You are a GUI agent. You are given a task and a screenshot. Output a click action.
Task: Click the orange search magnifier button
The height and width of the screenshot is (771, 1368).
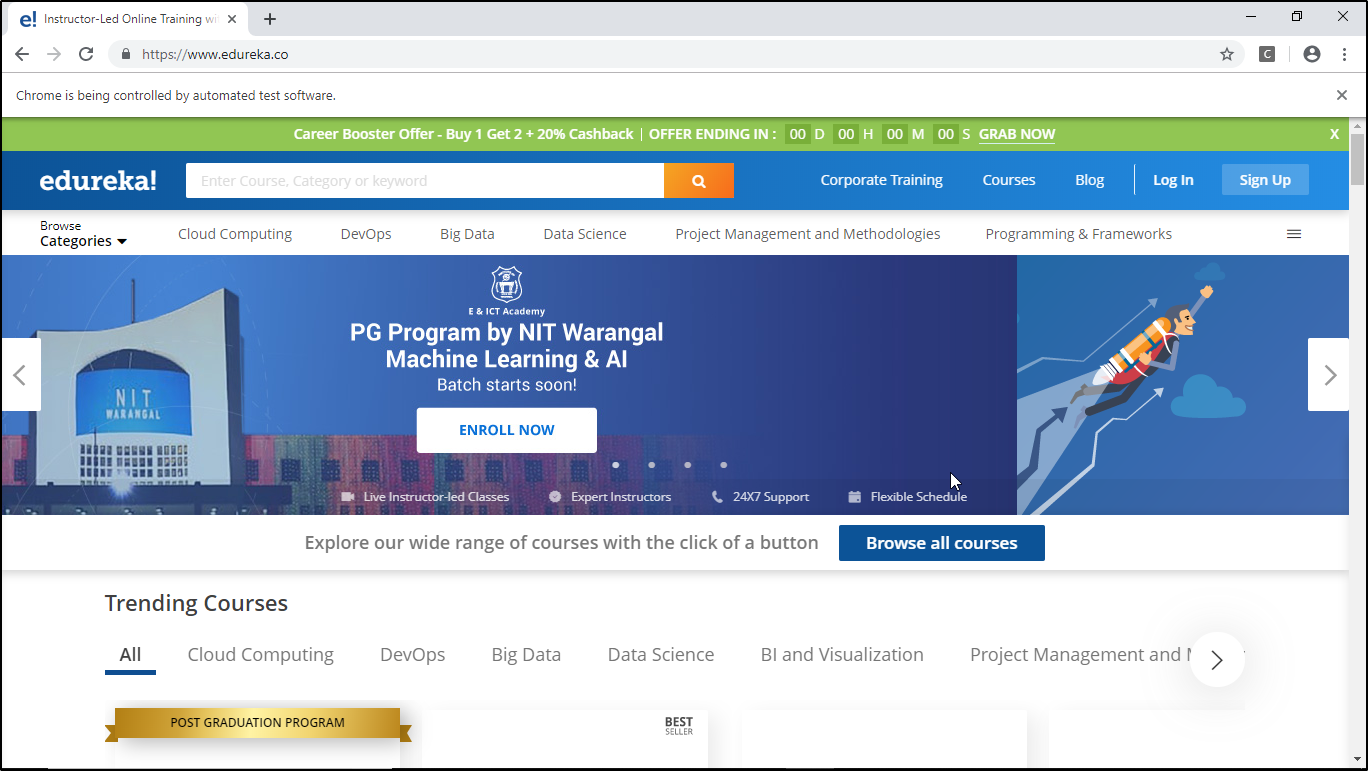tap(699, 181)
